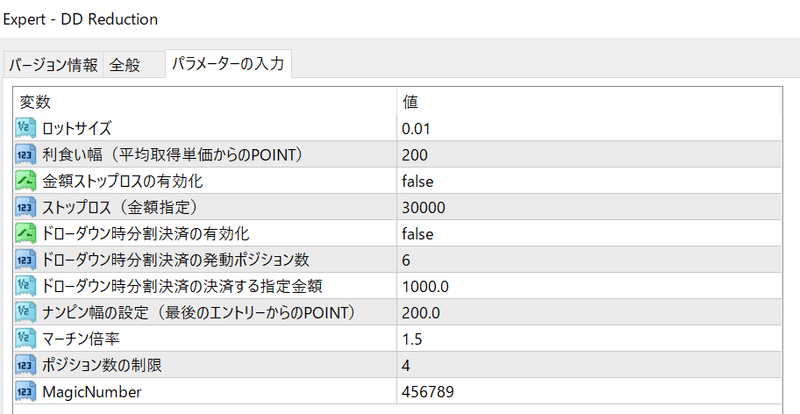Click the double icon beside マーチン倍率
Image resolution: width=800 pixels, height=414 pixels.
pyautogui.click(x=26, y=339)
